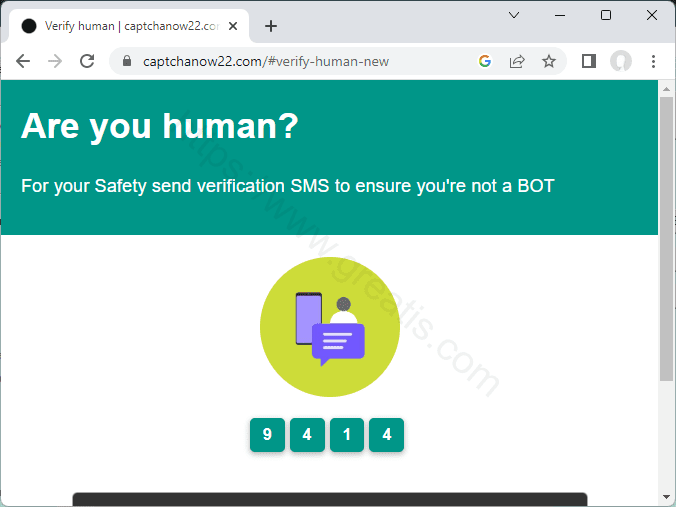
Task: Reload the captchanow22.com page
Action: tap(87, 61)
